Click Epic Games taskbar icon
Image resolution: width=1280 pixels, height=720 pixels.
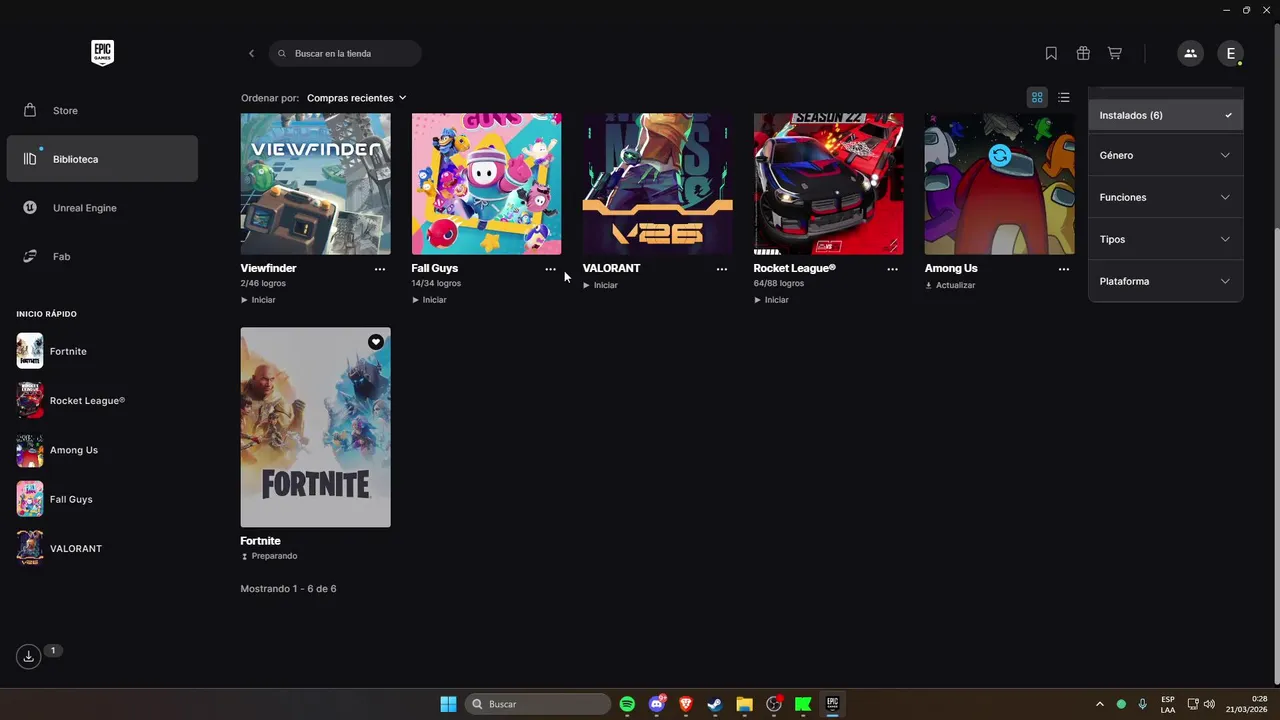tap(832, 704)
